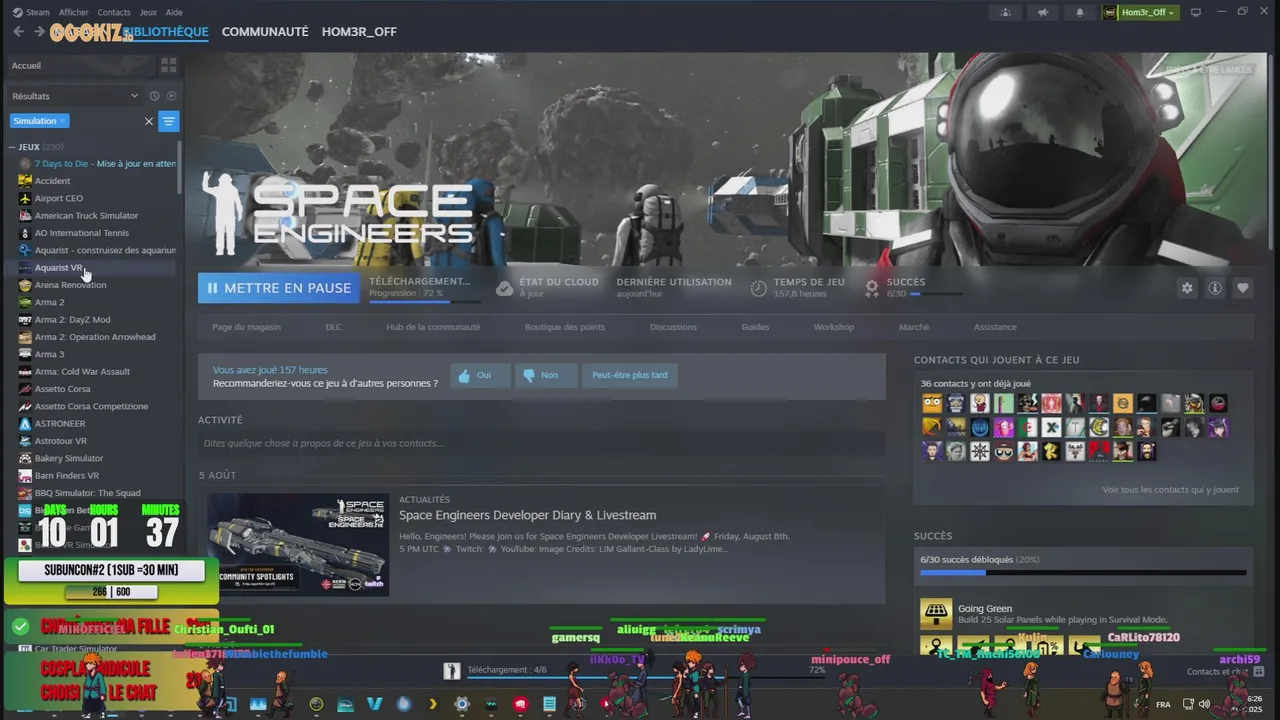The width and height of the screenshot is (1280, 720).
Task: Show ready-to-play games filter icon
Action: [171, 96]
